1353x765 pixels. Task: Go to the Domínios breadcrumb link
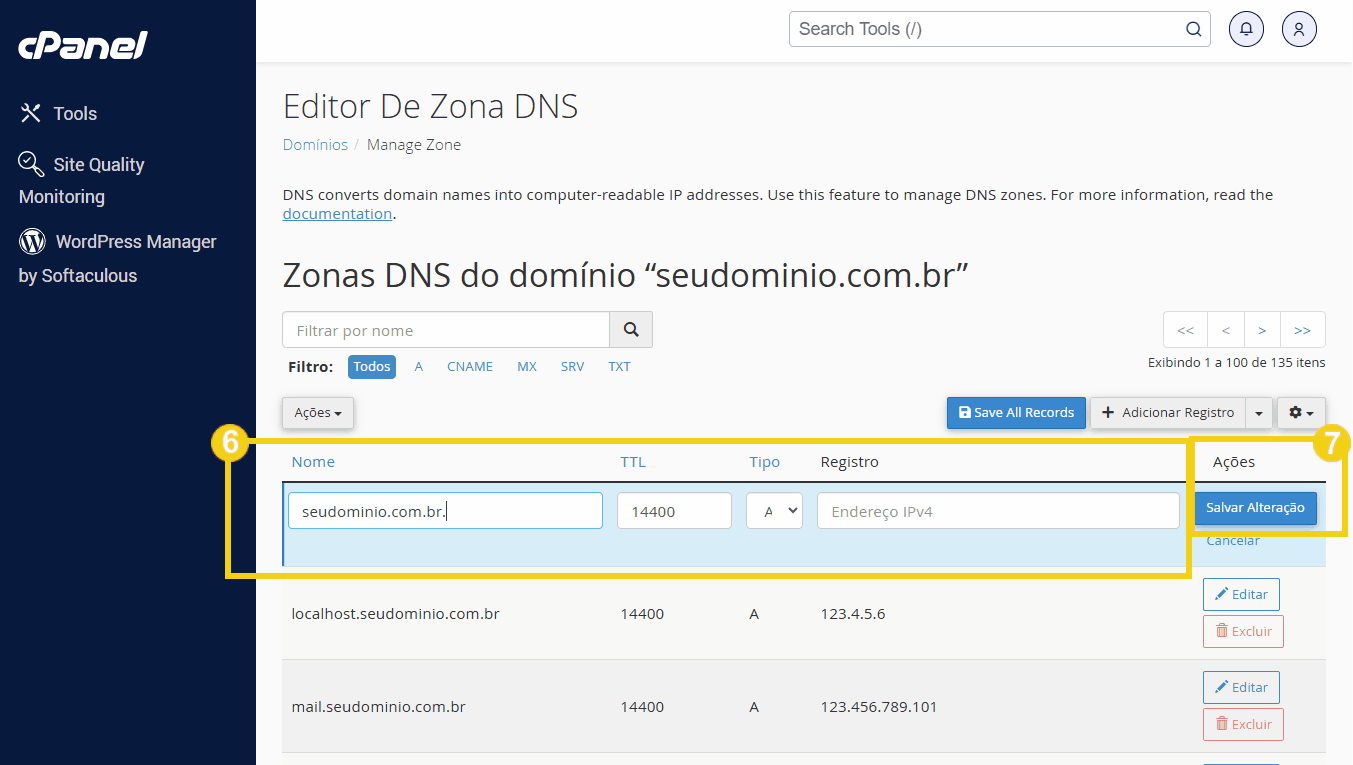(x=315, y=145)
